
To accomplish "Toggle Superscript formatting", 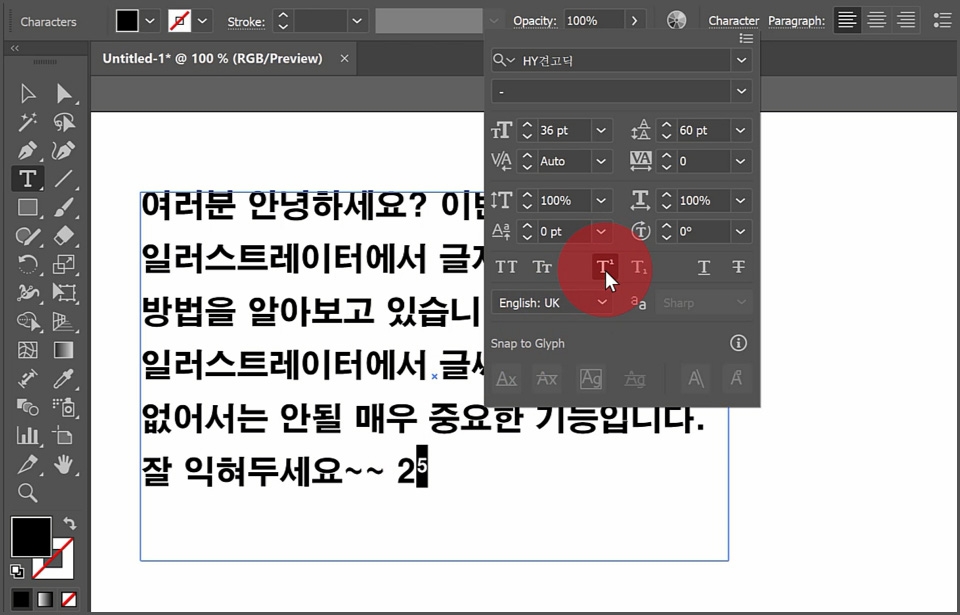I will pyautogui.click(x=604, y=267).
